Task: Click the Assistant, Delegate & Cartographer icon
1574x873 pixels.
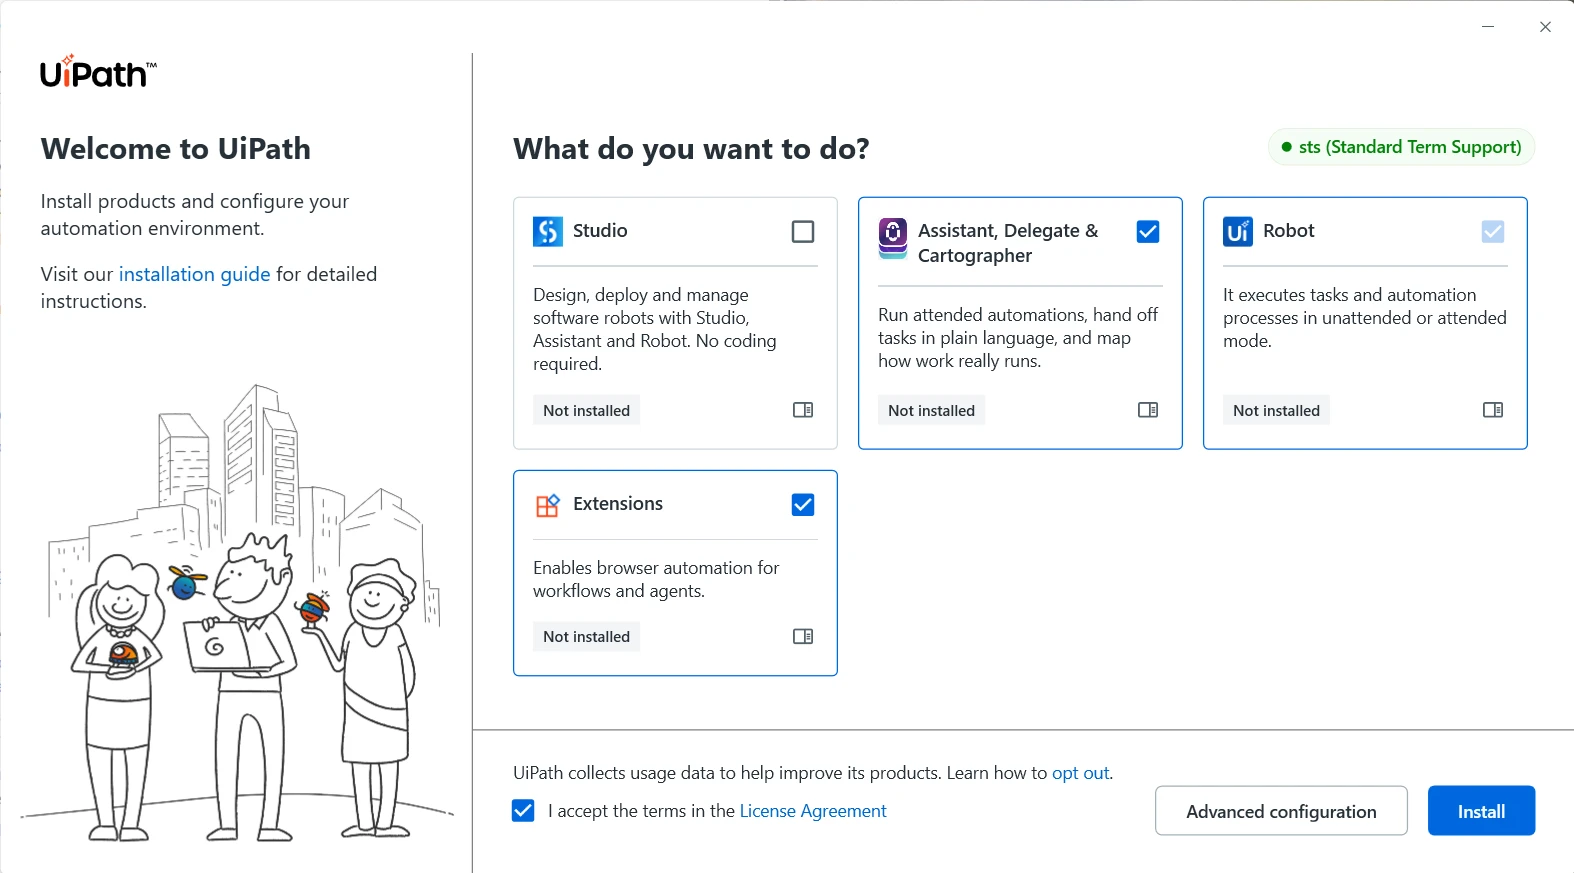Action: [893, 238]
